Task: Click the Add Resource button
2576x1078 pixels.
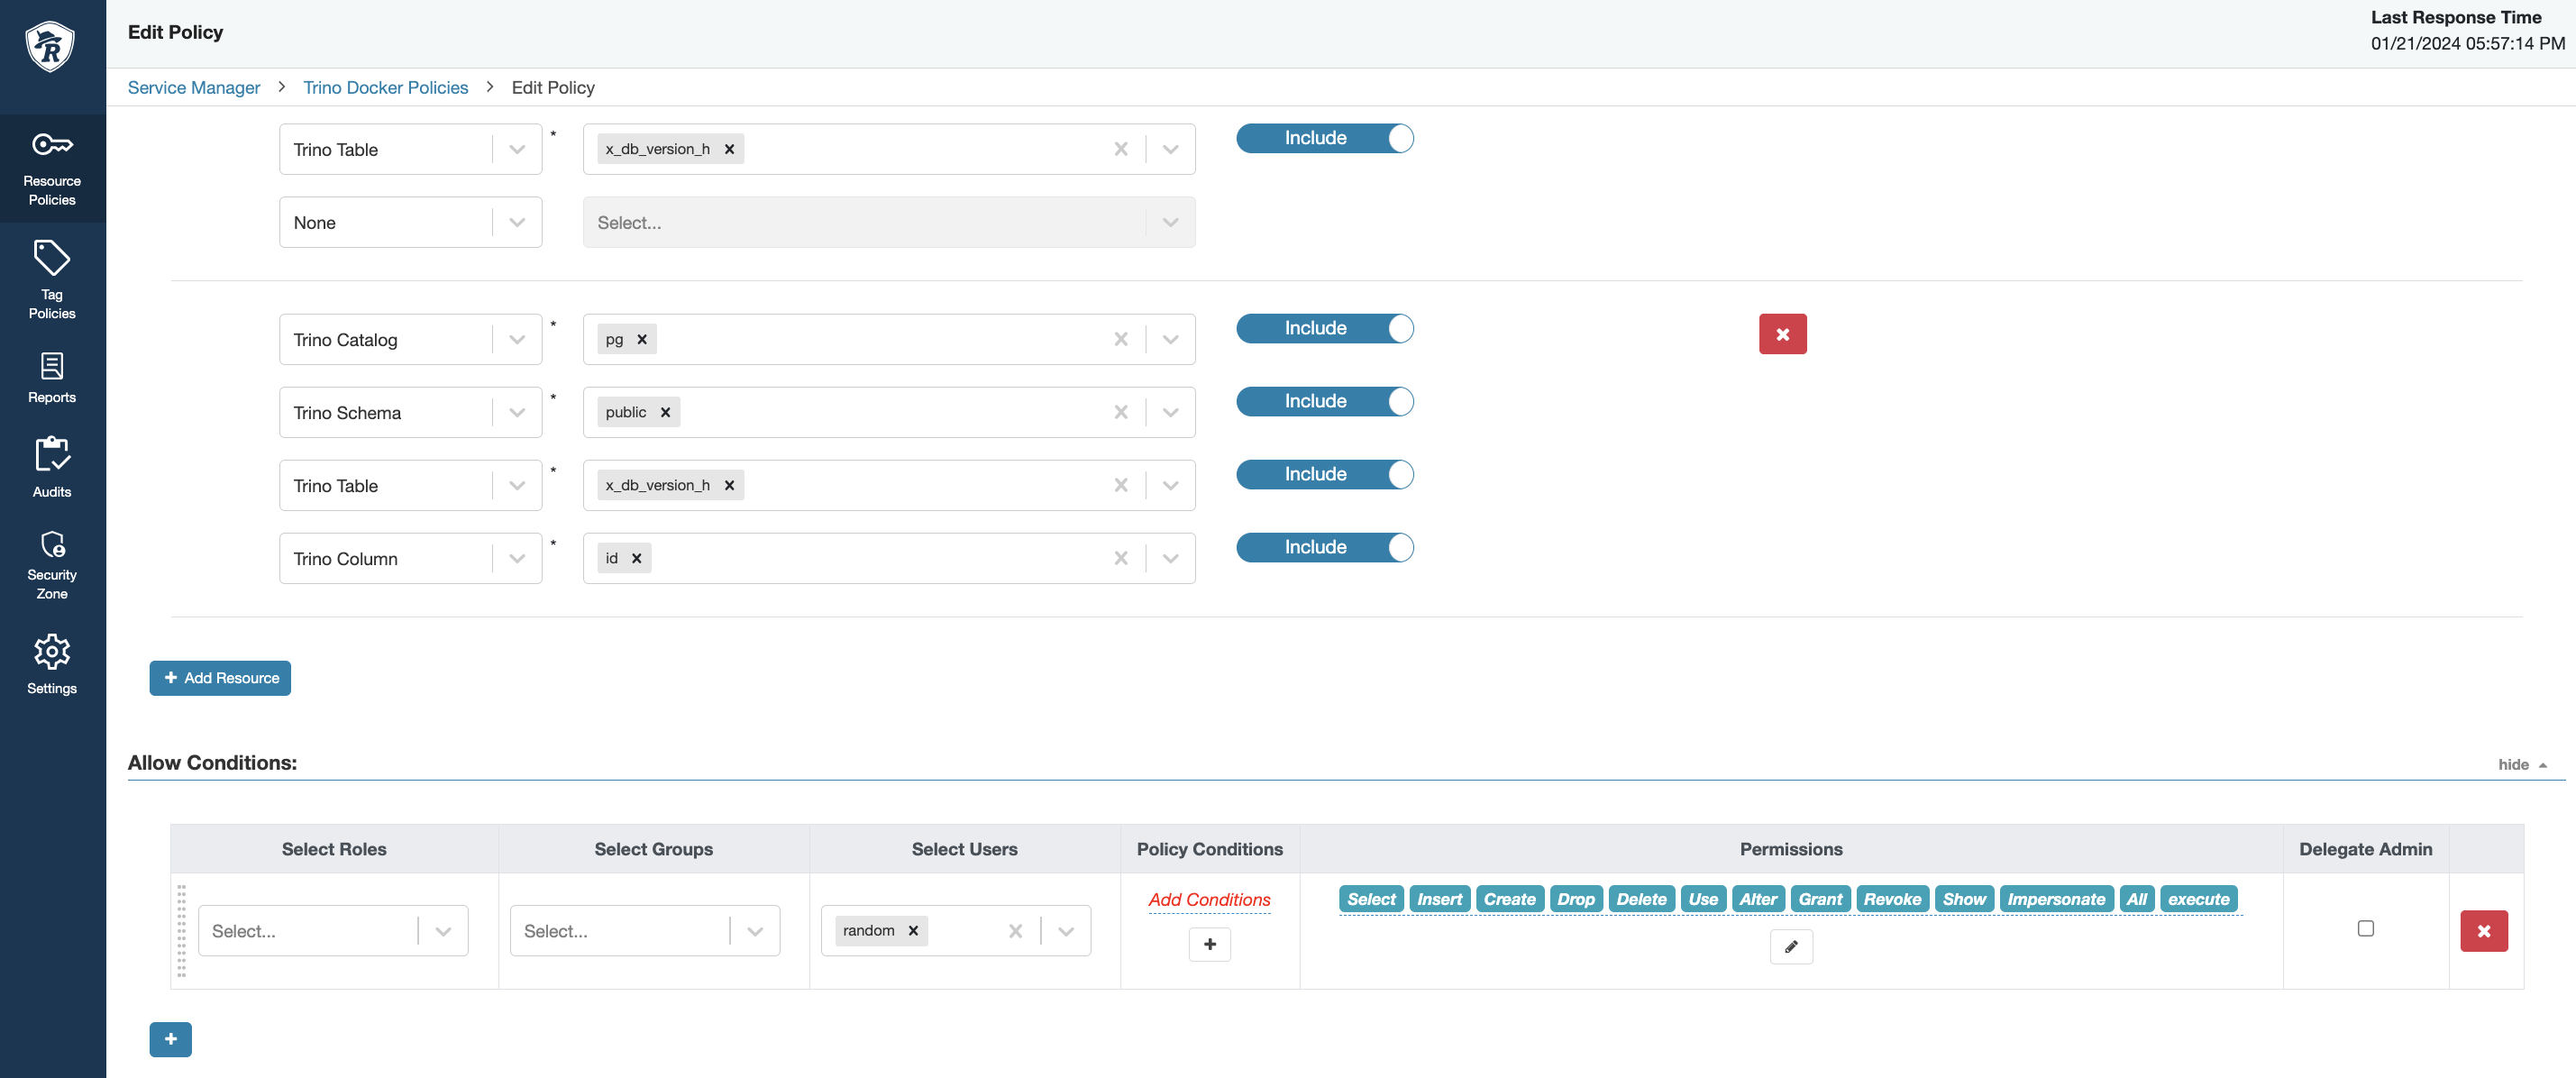Action: pos(220,677)
